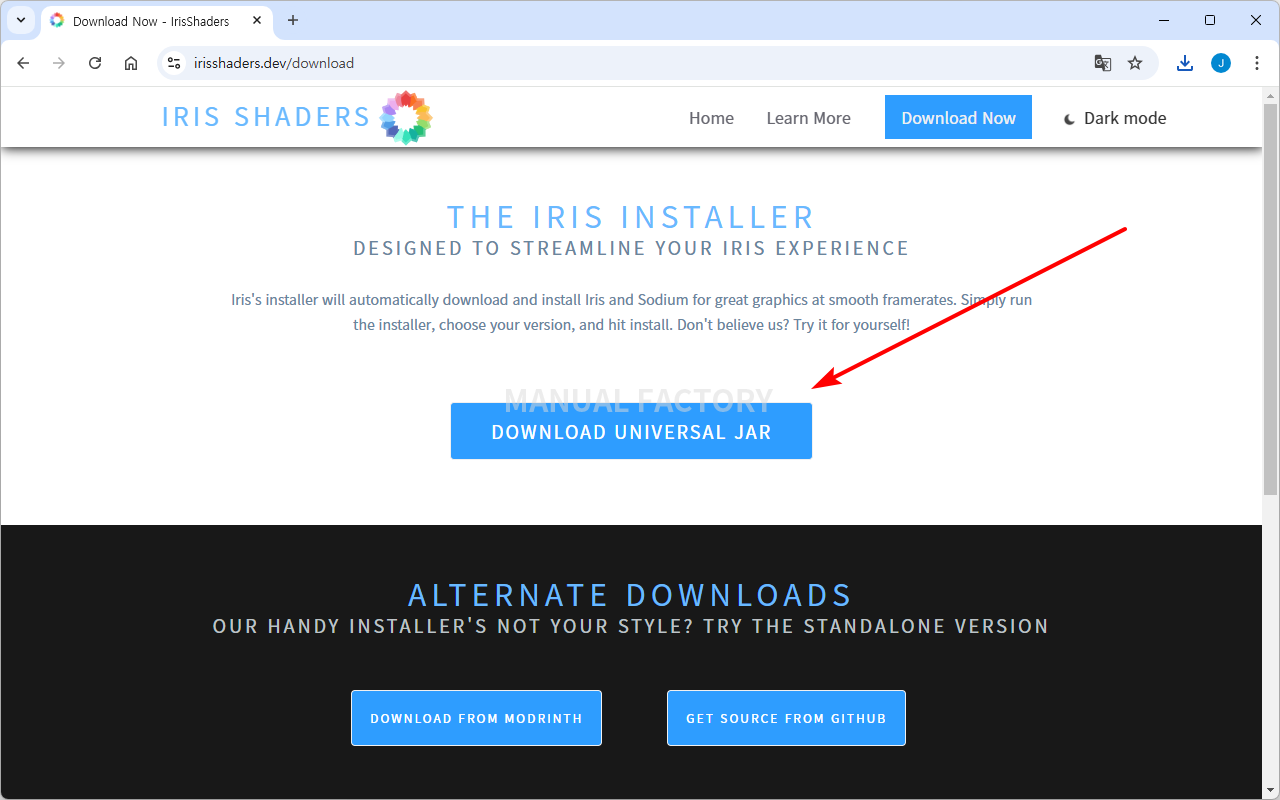Open the Home nav link
This screenshot has width=1280, height=800.
pyautogui.click(x=711, y=118)
